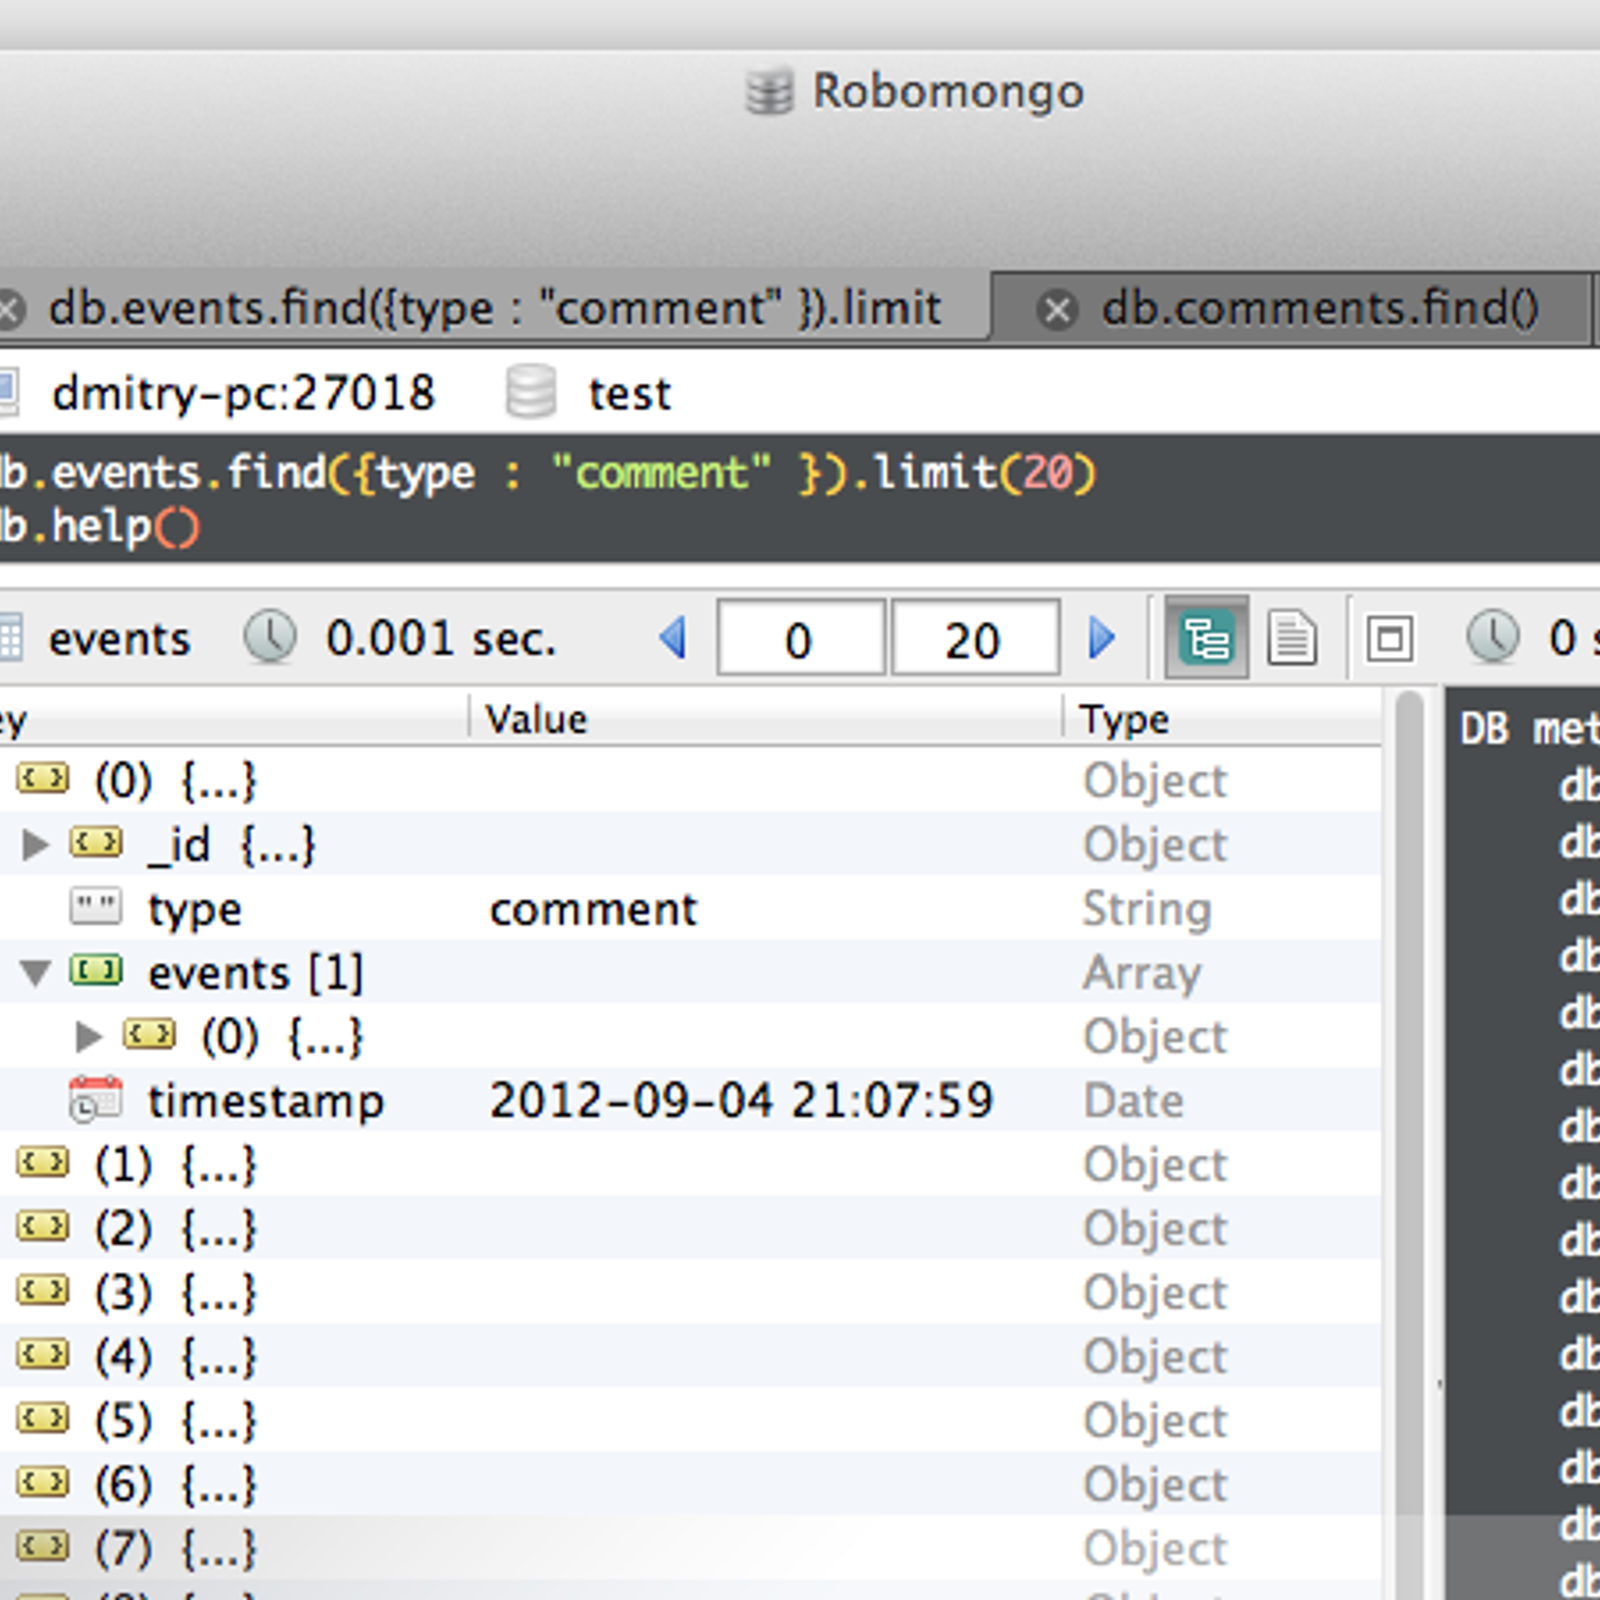Click the Robomongo window title
Viewport: 1600px width, 1600px height.
pyautogui.click(x=948, y=91)
